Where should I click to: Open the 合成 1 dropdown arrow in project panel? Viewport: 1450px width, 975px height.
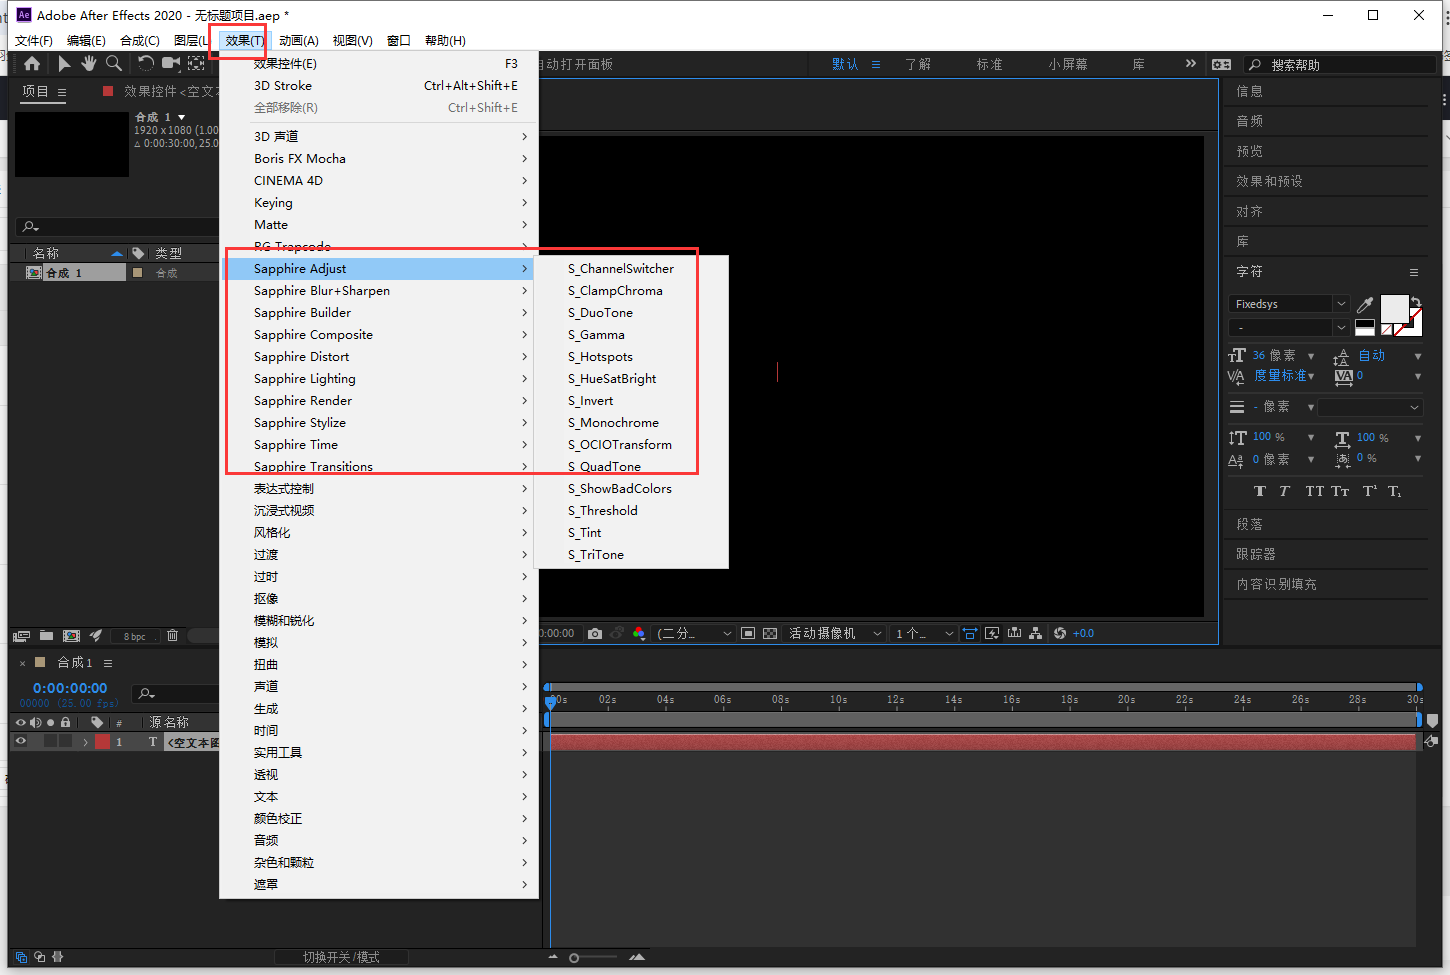(x=182, y=118)
